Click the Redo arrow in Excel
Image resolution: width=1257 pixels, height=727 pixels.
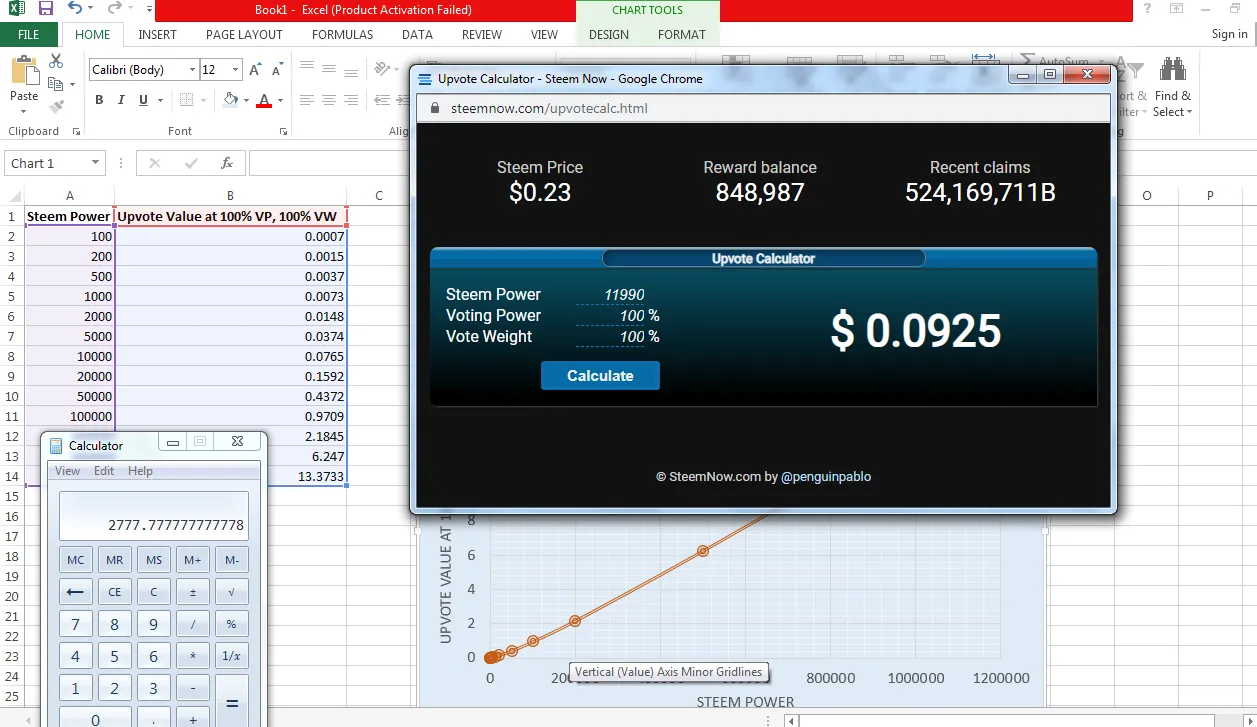pyautogui.click(x=115, y=9)
